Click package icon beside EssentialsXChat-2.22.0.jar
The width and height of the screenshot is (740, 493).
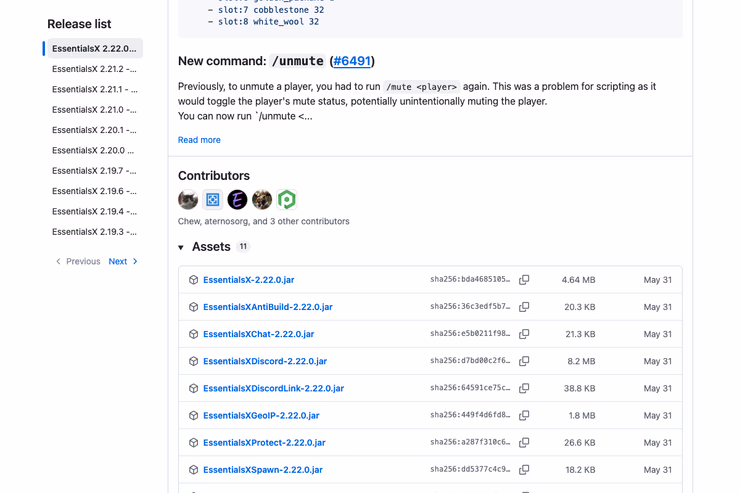coord(193,334)
